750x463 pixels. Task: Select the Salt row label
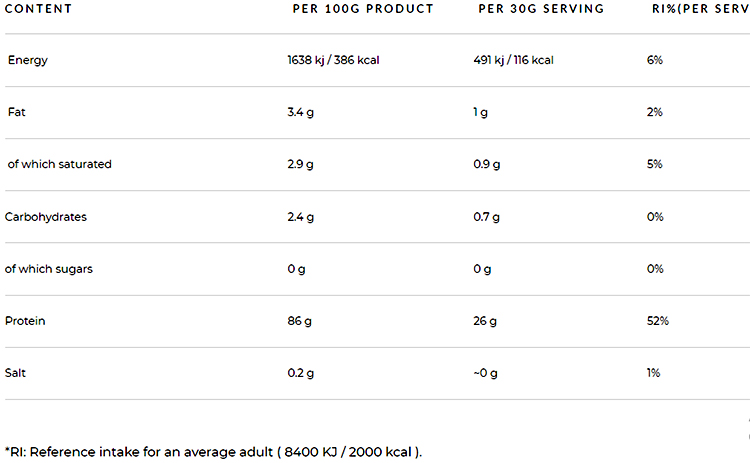pos(17,373)
